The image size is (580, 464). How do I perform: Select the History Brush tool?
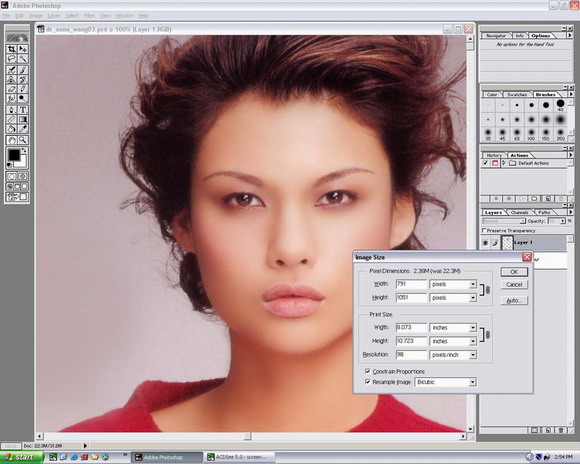[23, 79]
